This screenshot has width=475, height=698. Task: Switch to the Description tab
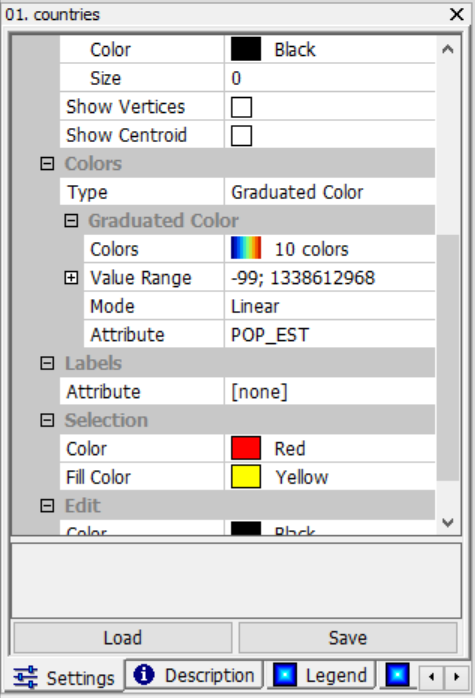pyautogui.click(x=194, y=675)
